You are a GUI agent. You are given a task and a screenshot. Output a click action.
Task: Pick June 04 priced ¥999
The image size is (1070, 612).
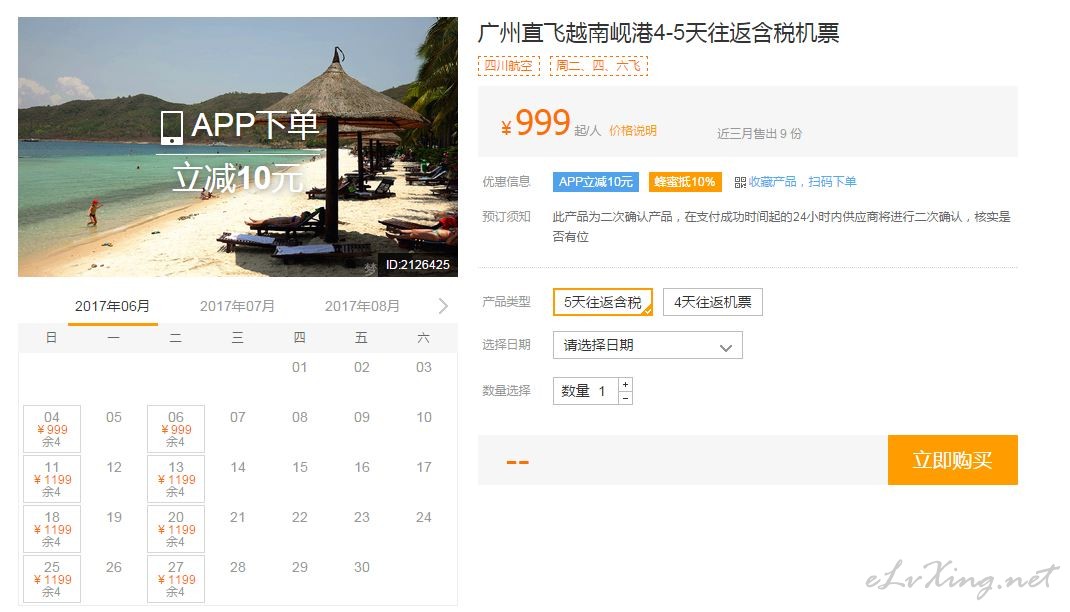[52, 429]
